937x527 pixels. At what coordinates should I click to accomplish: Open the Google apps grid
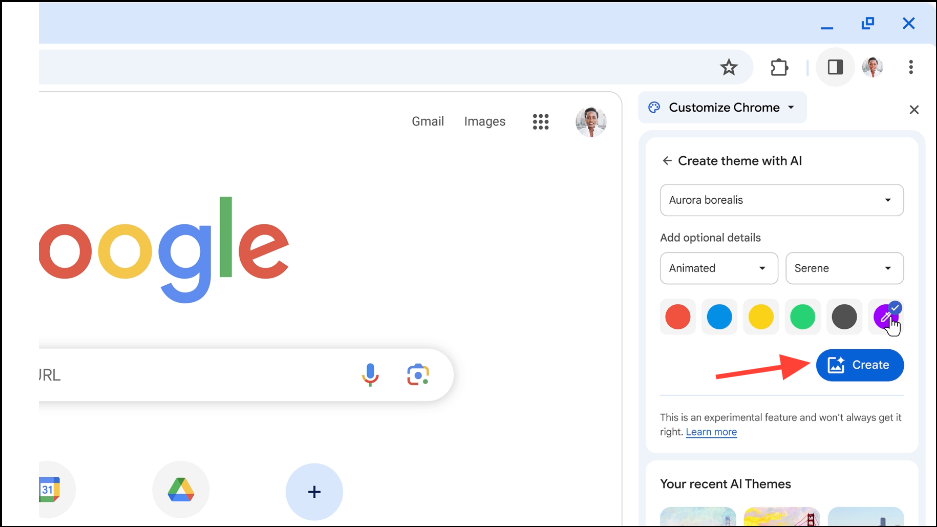tap(541, 122)
